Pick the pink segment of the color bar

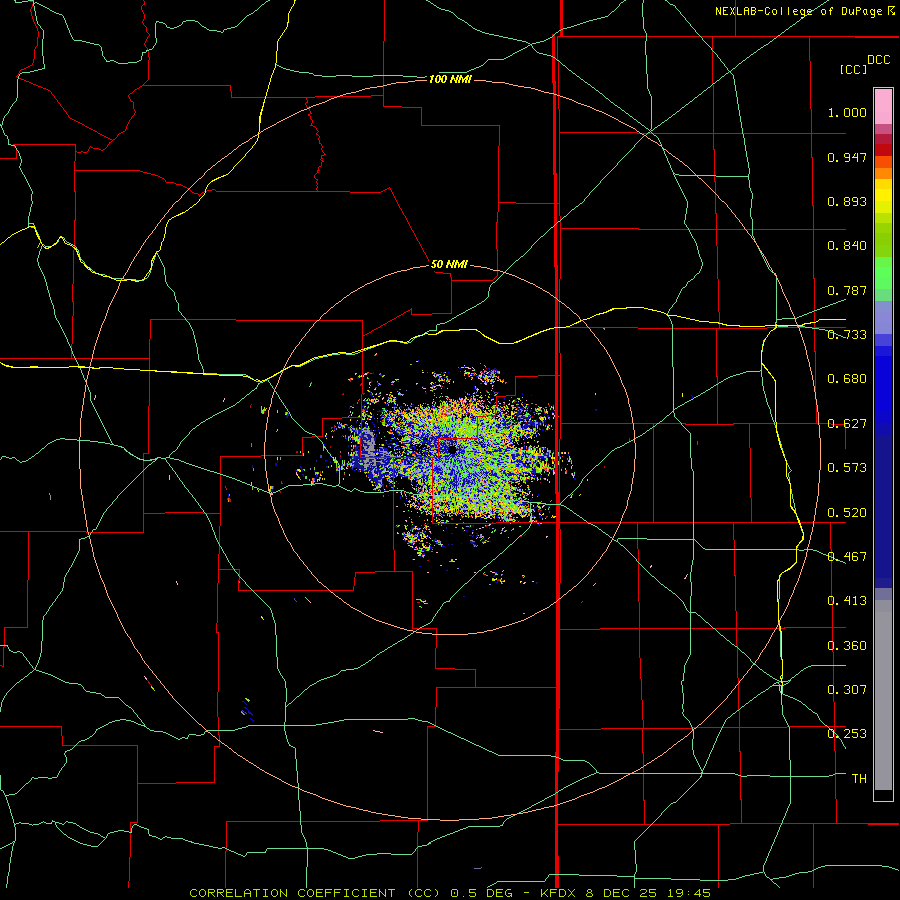coord(883,107)
